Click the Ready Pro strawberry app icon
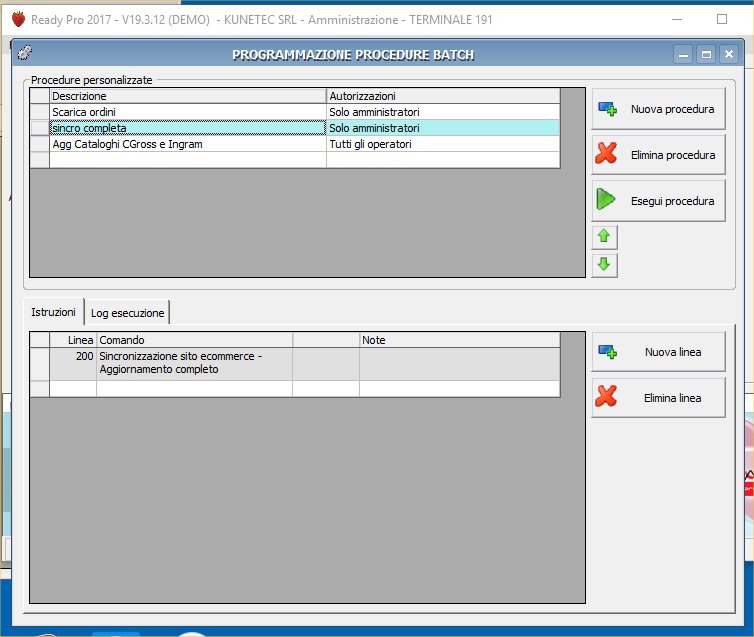 click(x=18, y=19)
